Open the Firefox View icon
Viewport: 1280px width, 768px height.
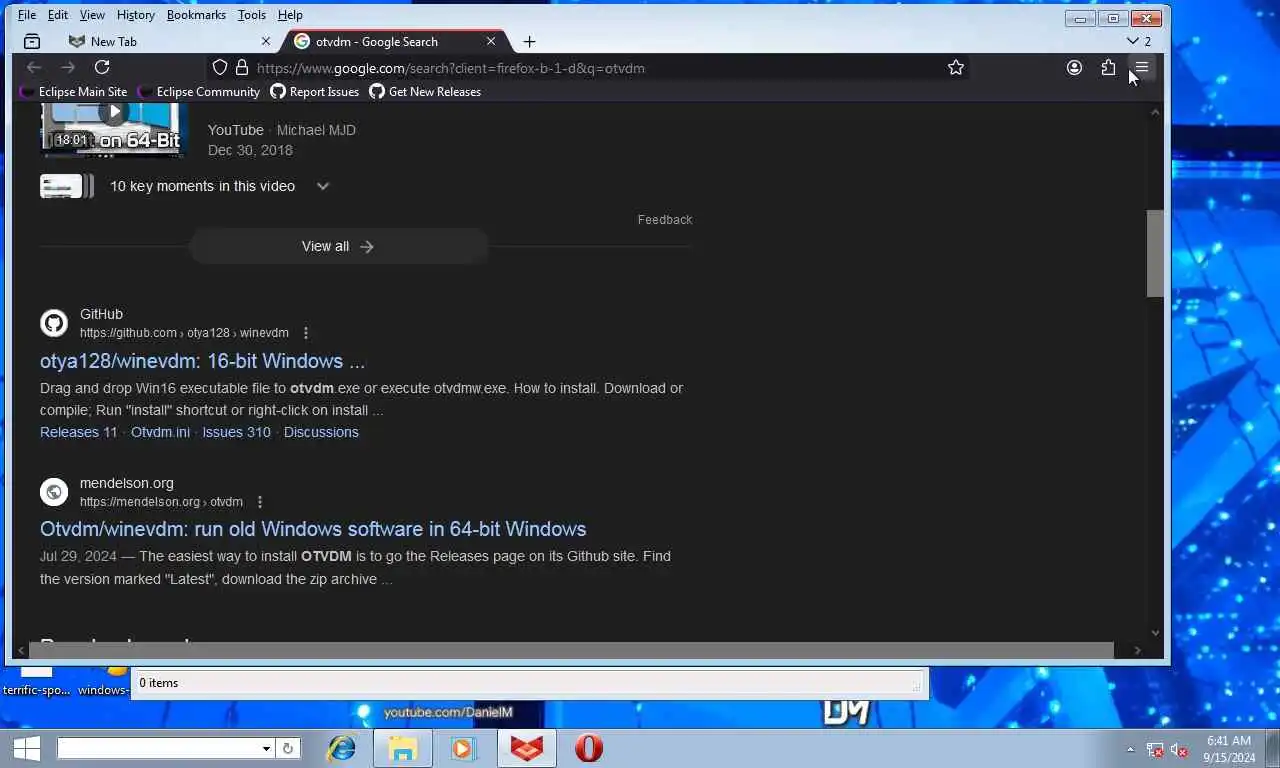coord(32,41)
